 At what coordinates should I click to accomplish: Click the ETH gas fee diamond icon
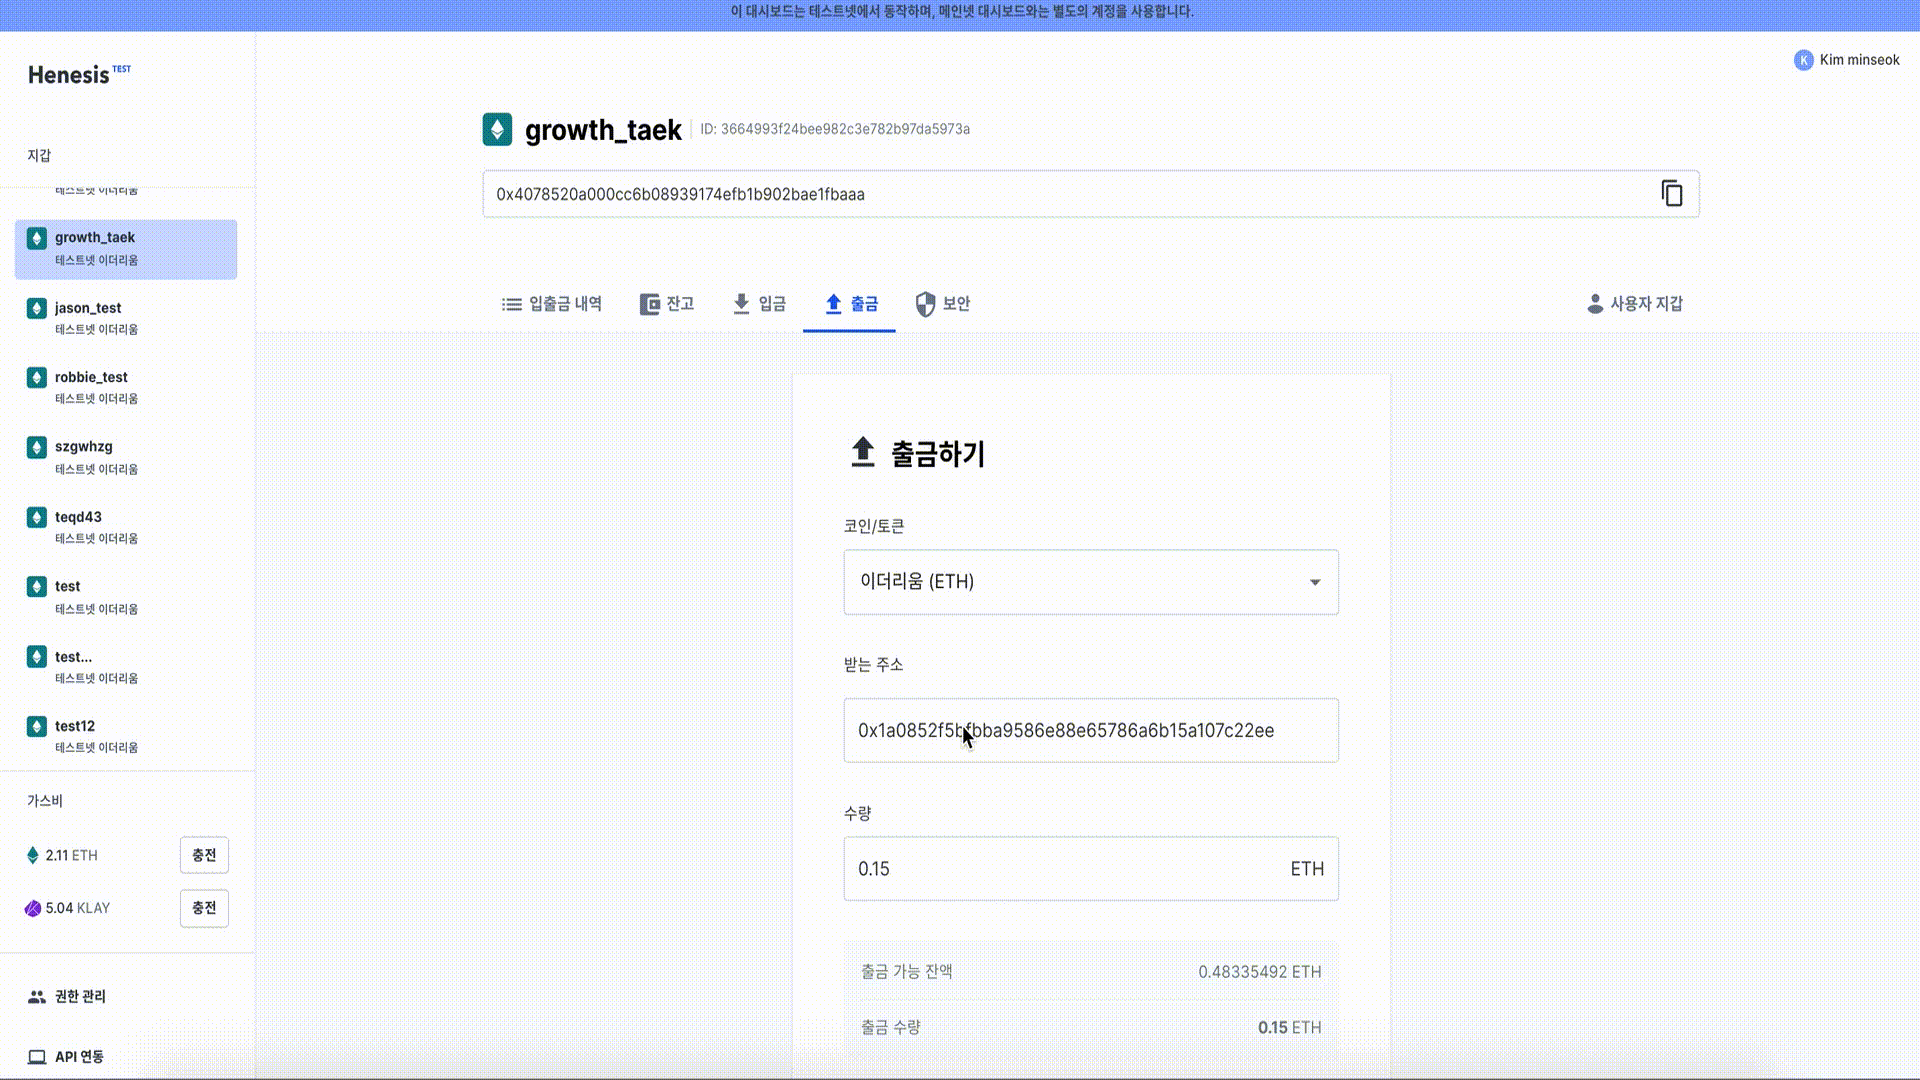coord(33,855)
